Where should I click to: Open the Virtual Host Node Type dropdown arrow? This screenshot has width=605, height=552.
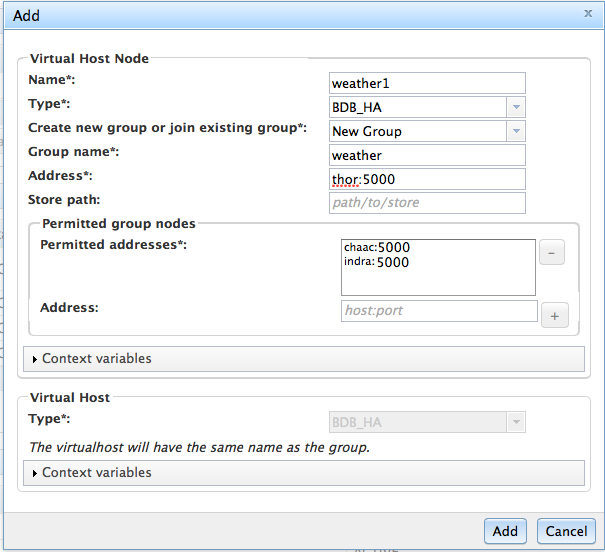pyautogui.click(x=515, y=107)
